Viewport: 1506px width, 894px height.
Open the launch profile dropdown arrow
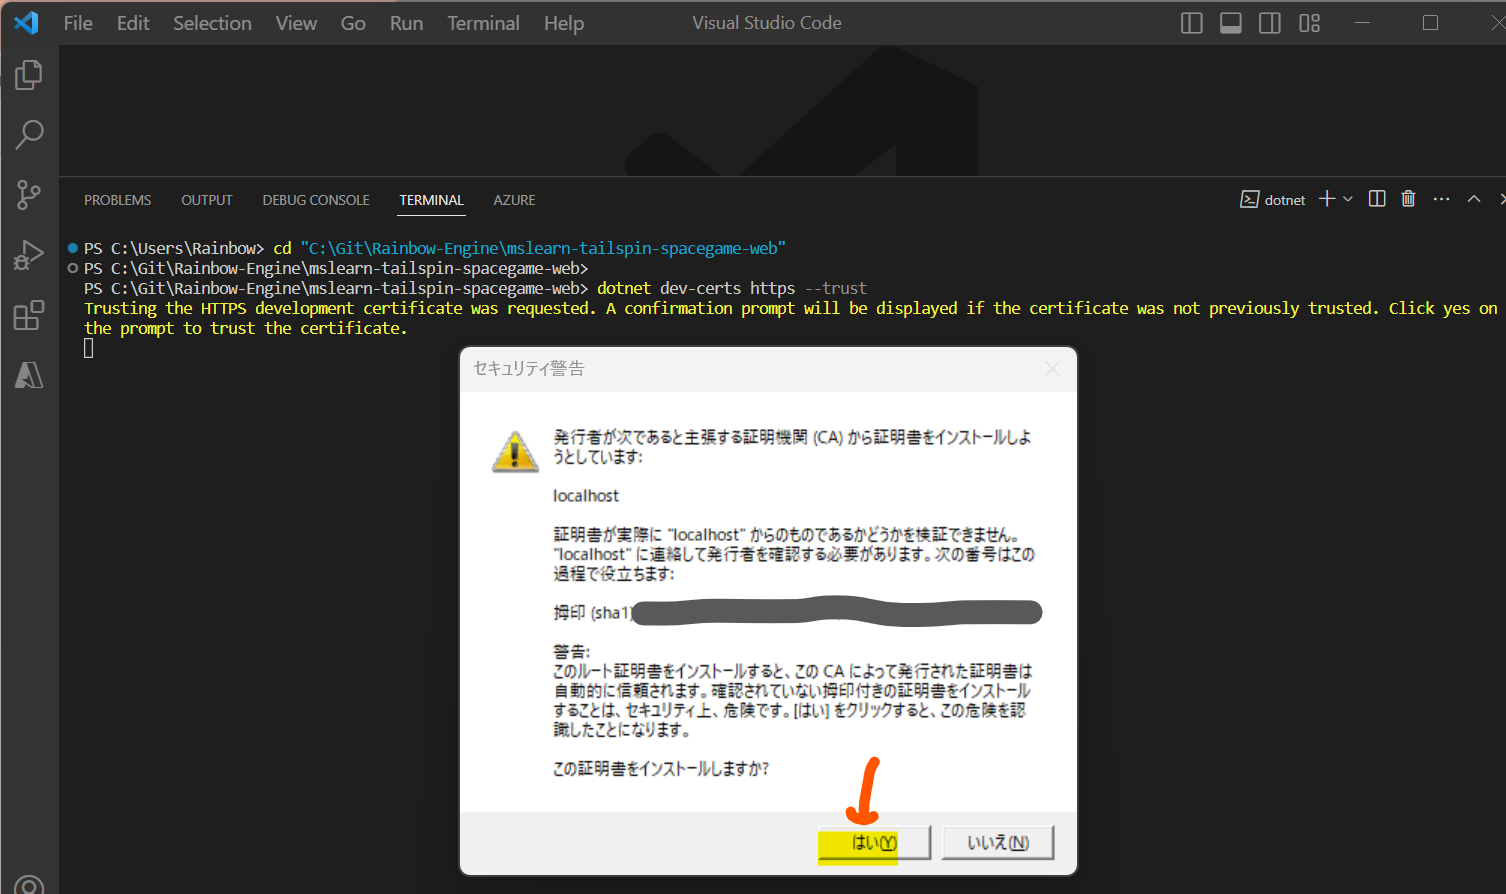[1348, 199]
